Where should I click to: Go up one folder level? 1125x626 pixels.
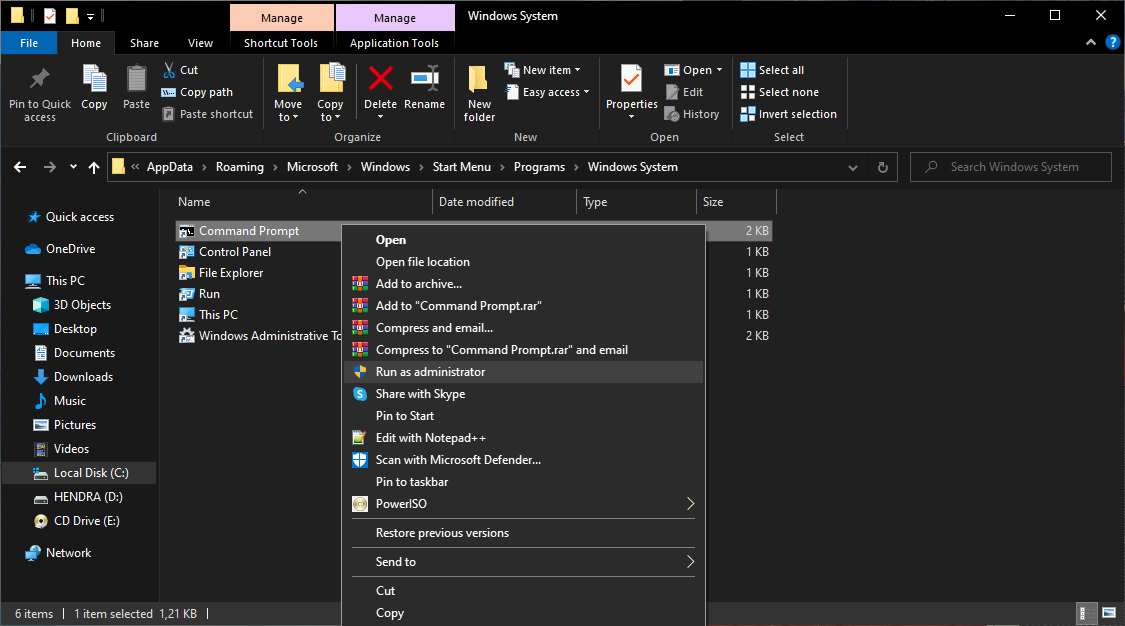(94, 167)
